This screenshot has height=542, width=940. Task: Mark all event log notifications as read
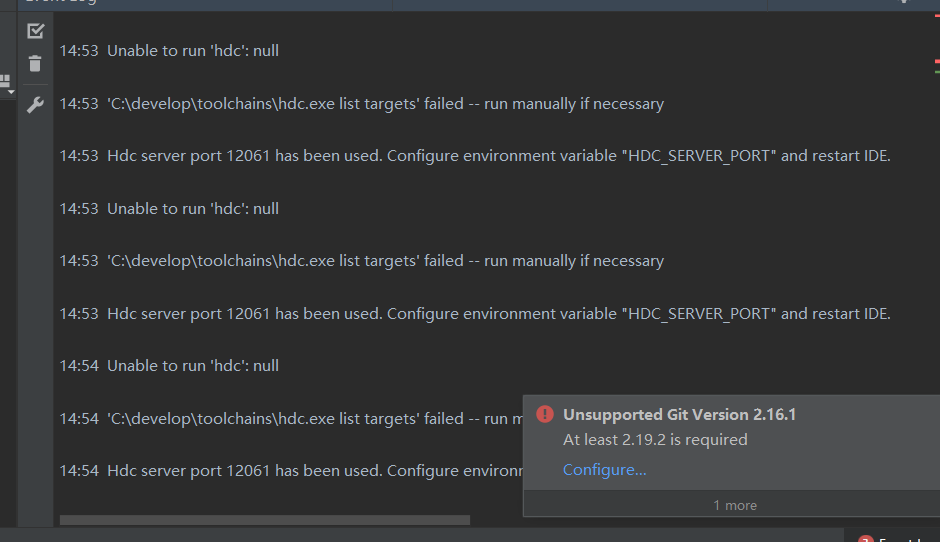click(35, 32)
